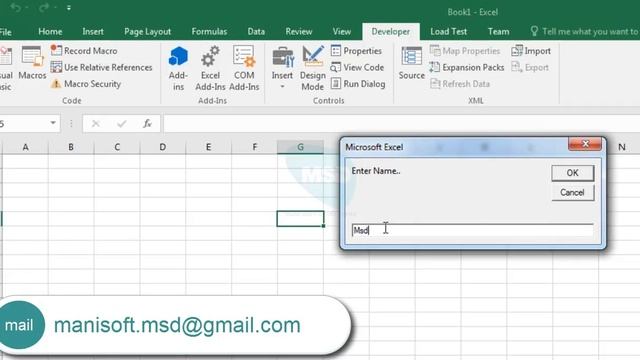Select column B header
Screen dimensions: 640x360
pyautogui.click(x=71, y=147)
